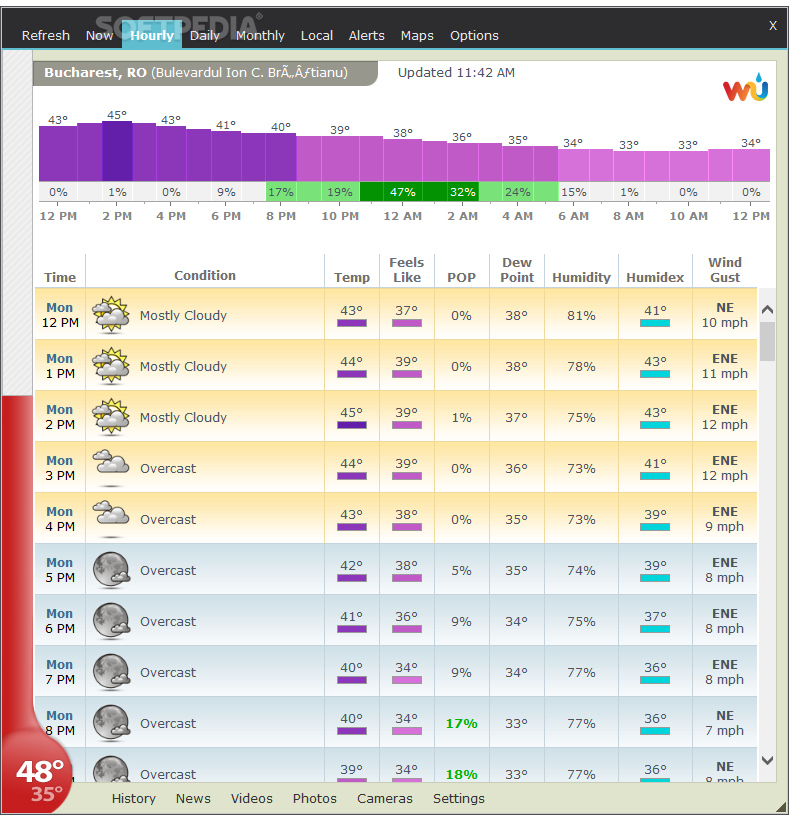This screenshot has height=815, width=789.
Task: Click the Time column header
Action: point(60,278)
